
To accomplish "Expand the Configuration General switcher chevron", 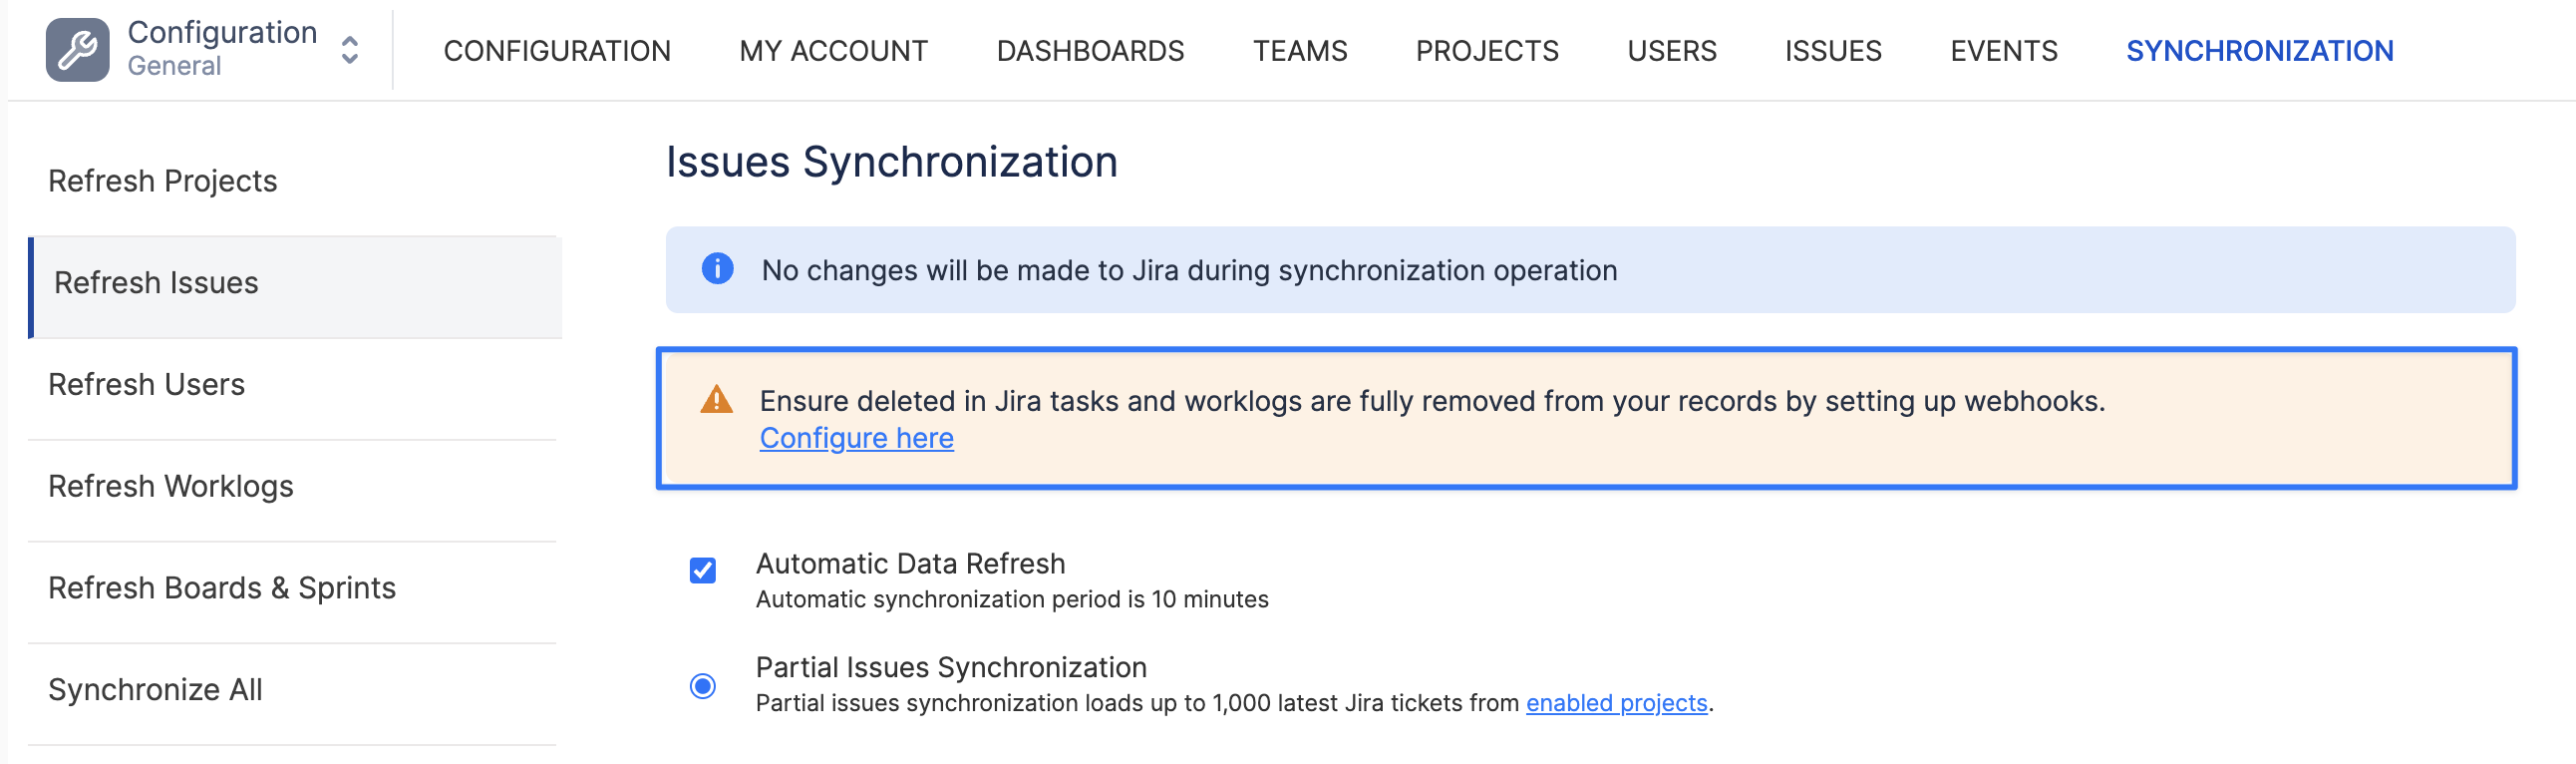I will [349, 50].
